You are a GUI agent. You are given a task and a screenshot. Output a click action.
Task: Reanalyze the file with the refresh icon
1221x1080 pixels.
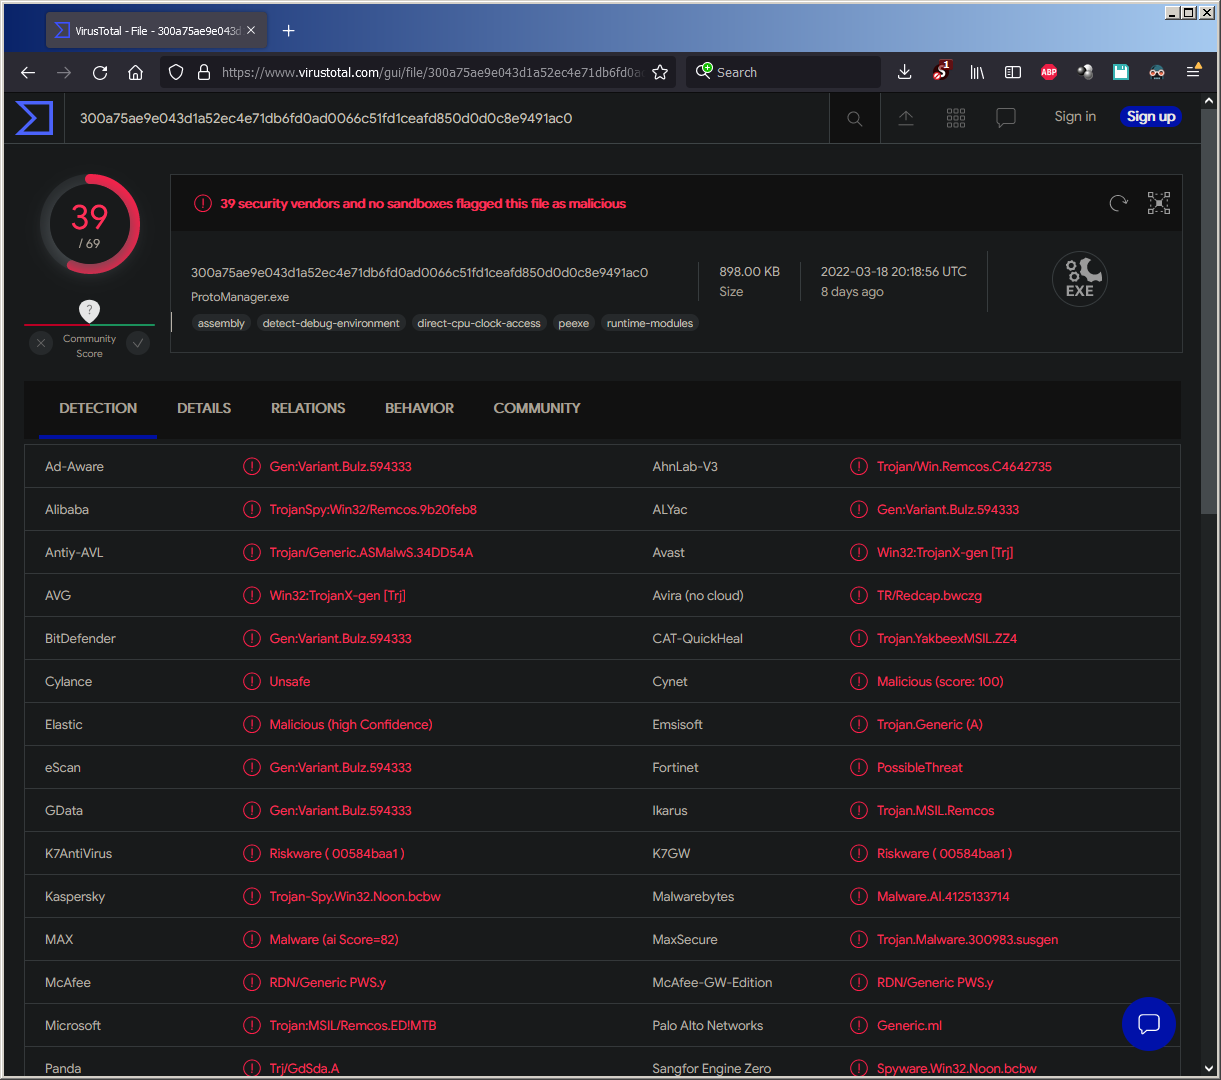1119,204
